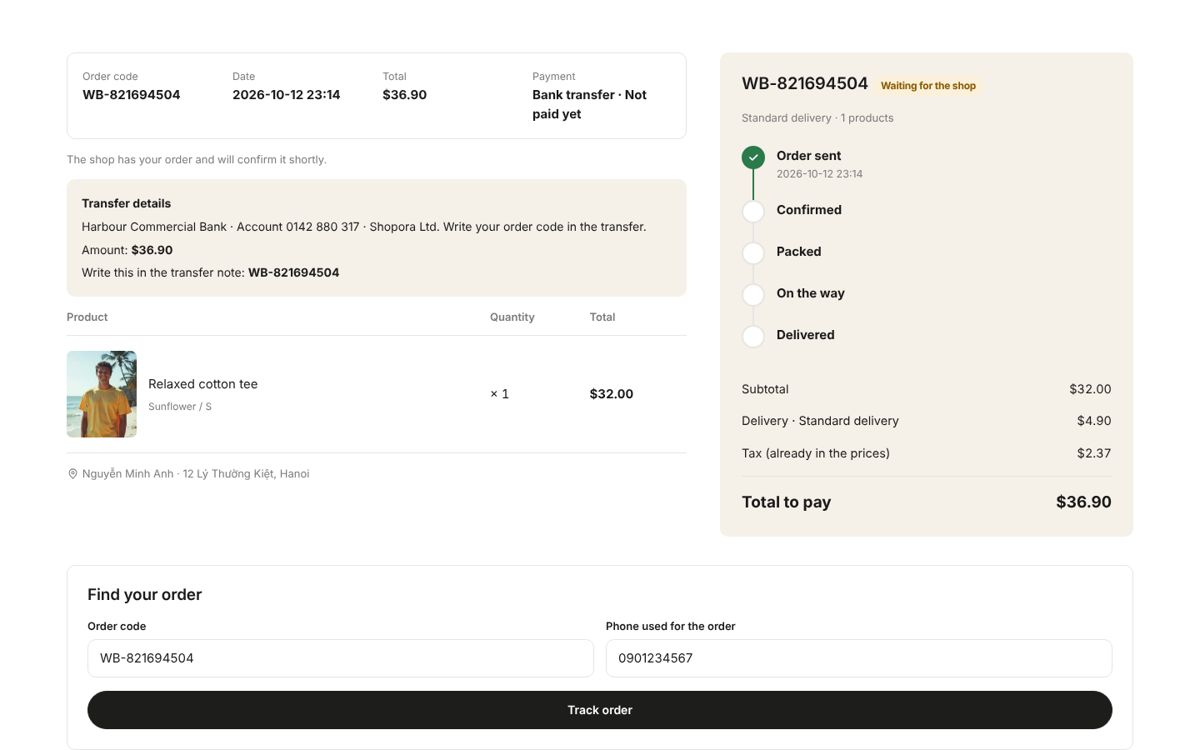This screenshot has height=750, width=1200.
Task: Click the Nguyễn Minh Anh address text
Action: 196,474
